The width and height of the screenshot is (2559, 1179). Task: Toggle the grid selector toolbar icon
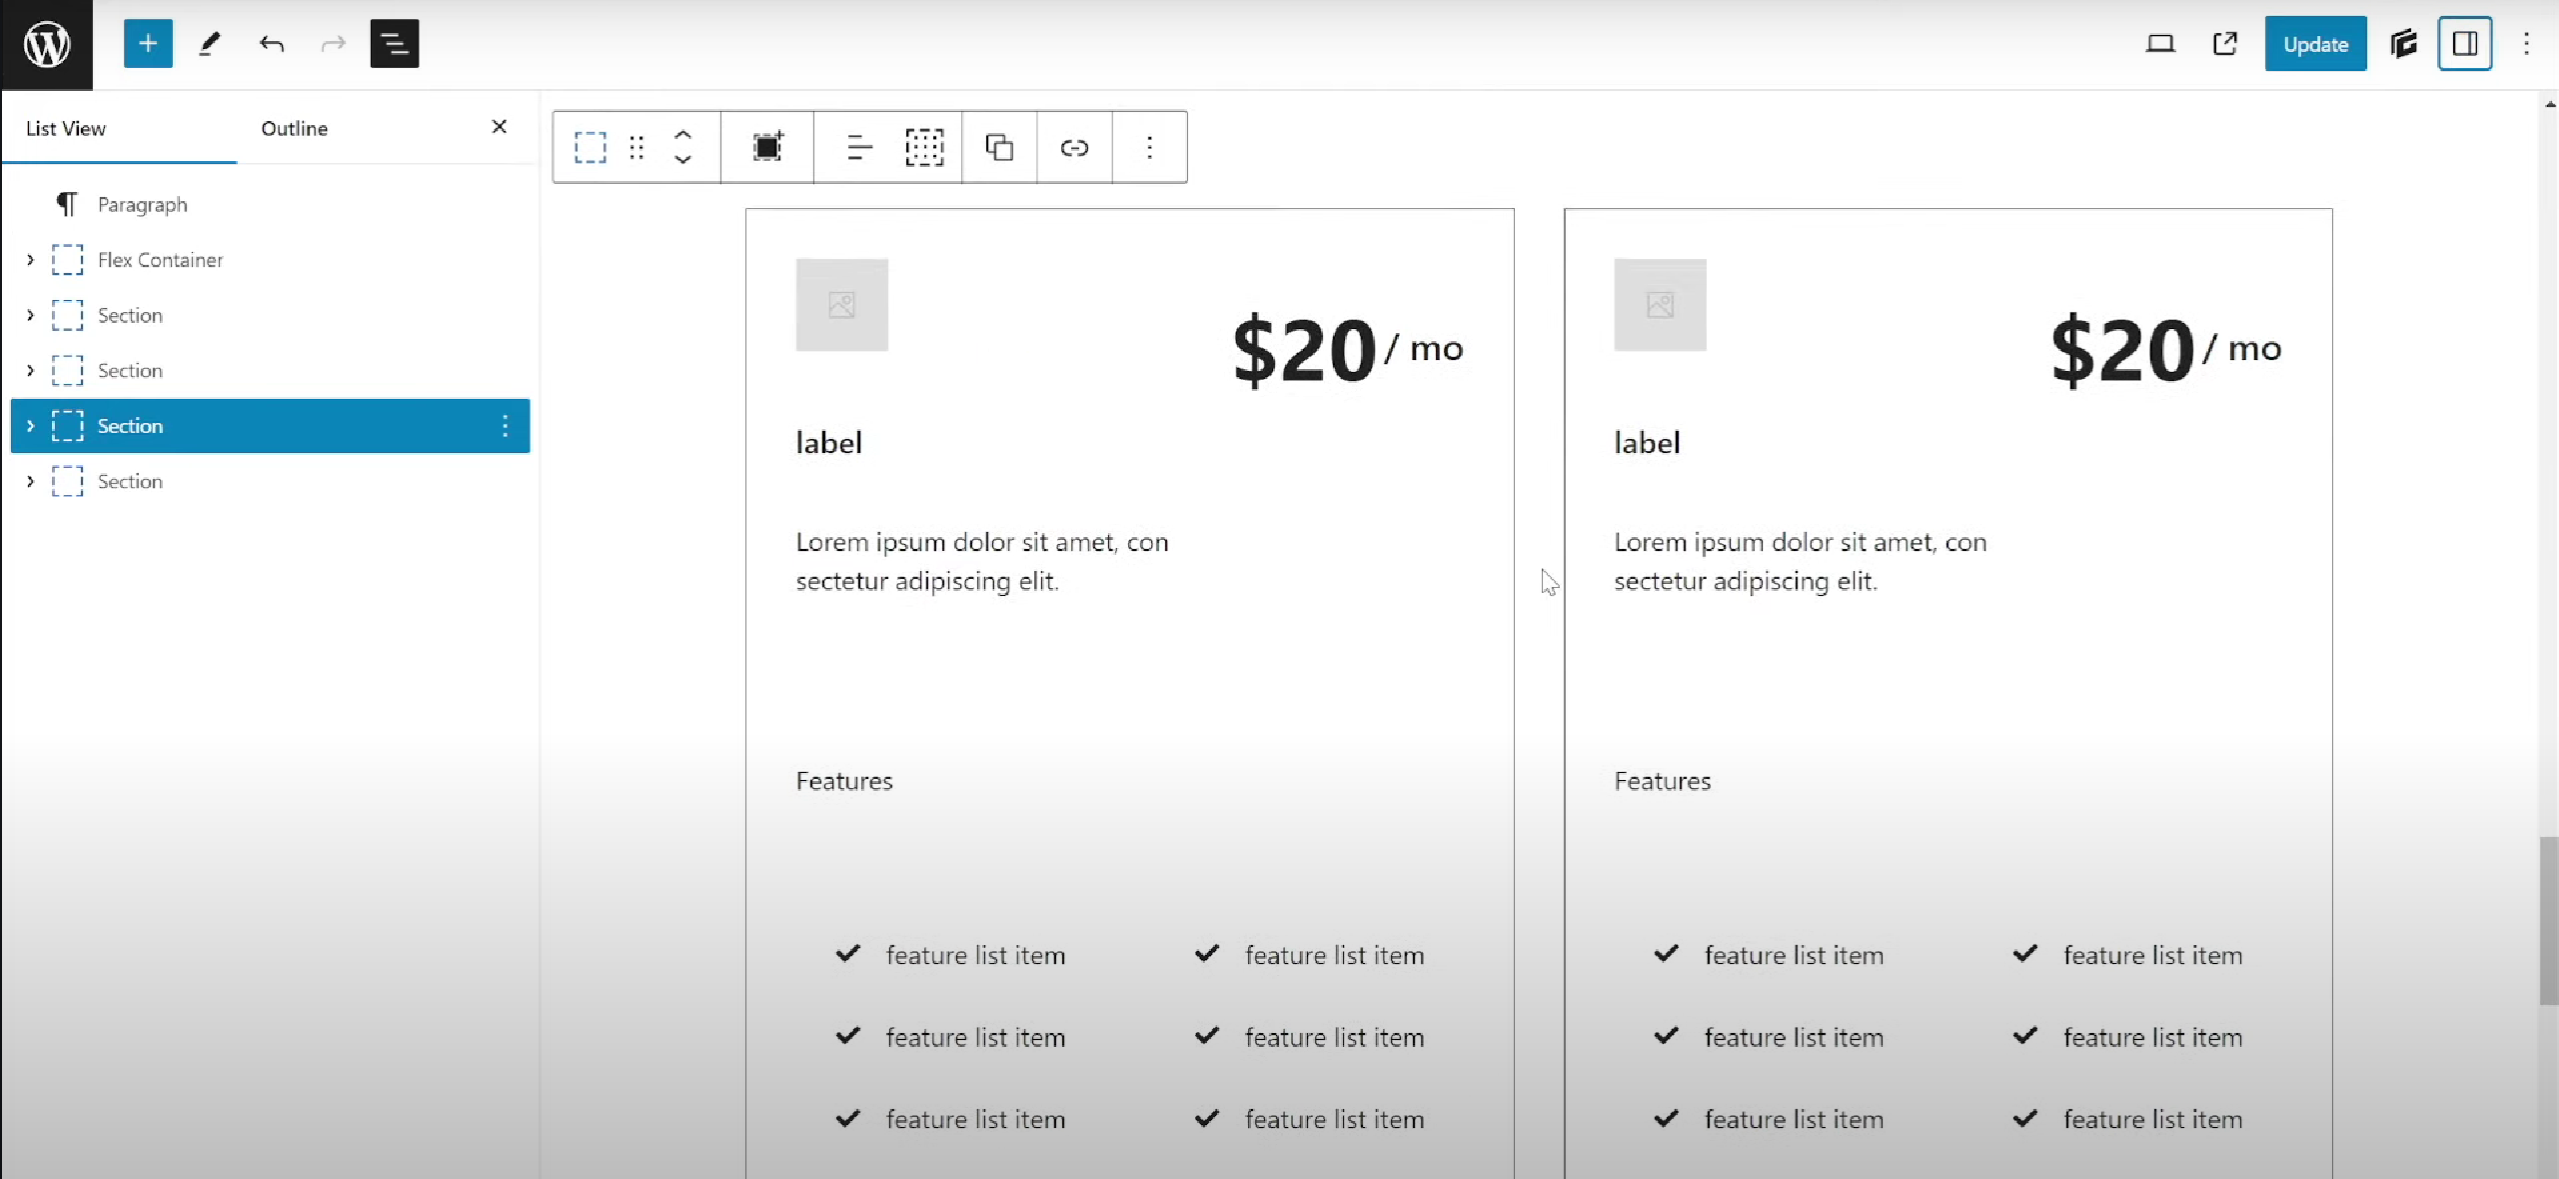point(924,148)
